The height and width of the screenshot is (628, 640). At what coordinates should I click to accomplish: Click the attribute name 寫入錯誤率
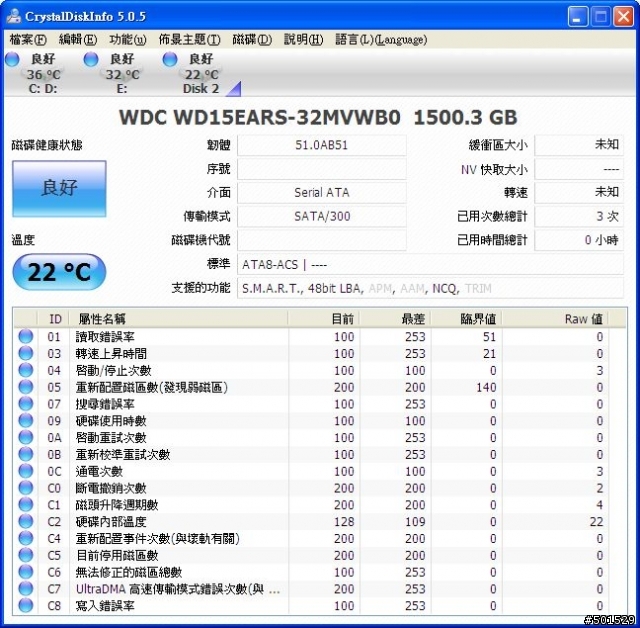pyautogui.click(x=105, y=606)
